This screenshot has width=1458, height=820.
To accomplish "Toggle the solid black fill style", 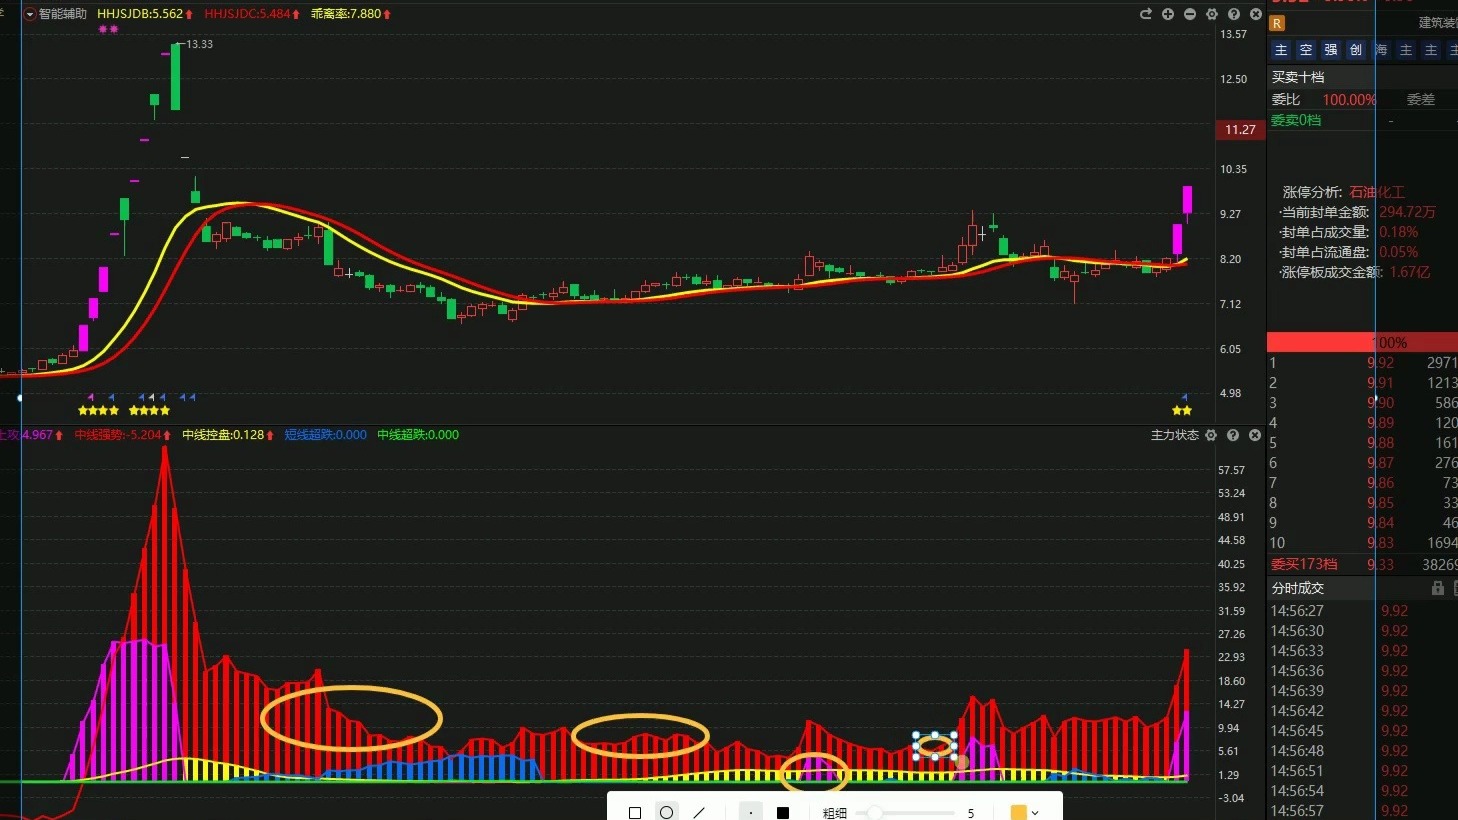I will point(783,813).
